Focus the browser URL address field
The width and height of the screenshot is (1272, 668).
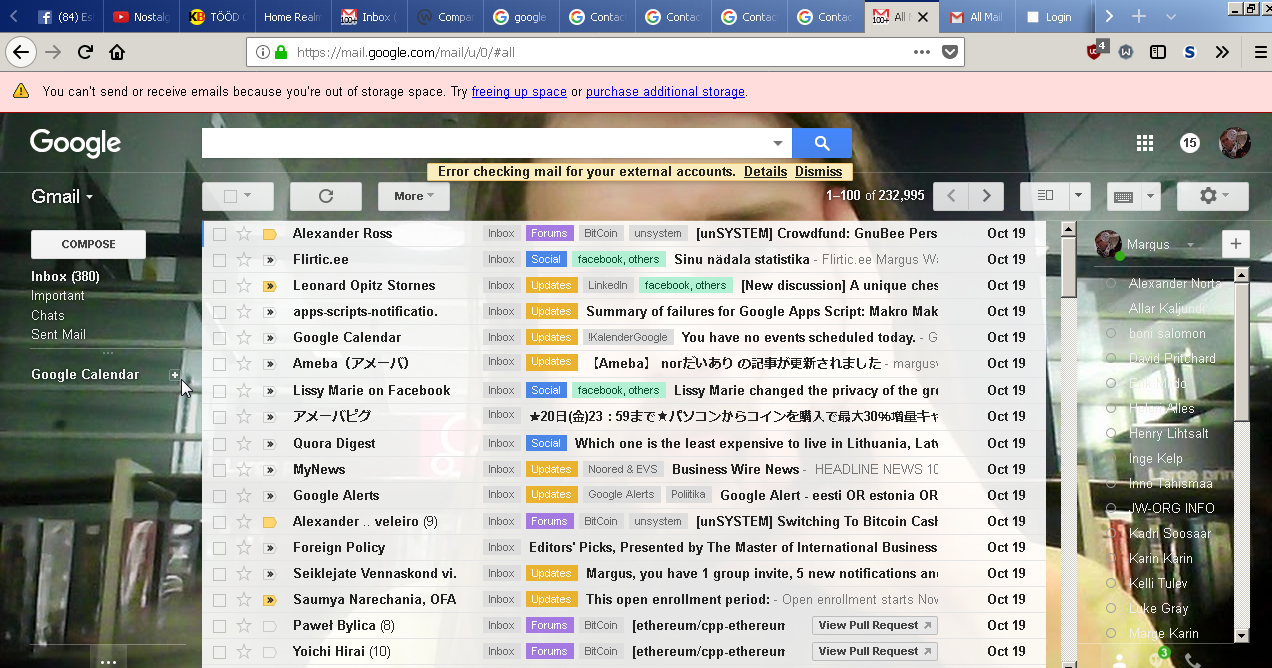pos(600,52)
